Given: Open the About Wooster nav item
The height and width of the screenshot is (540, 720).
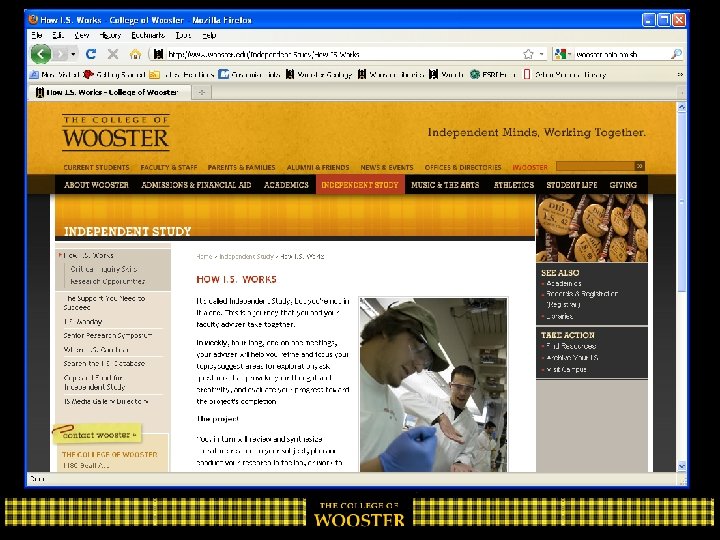Looking at the screenshot, I should pos(96,185).
